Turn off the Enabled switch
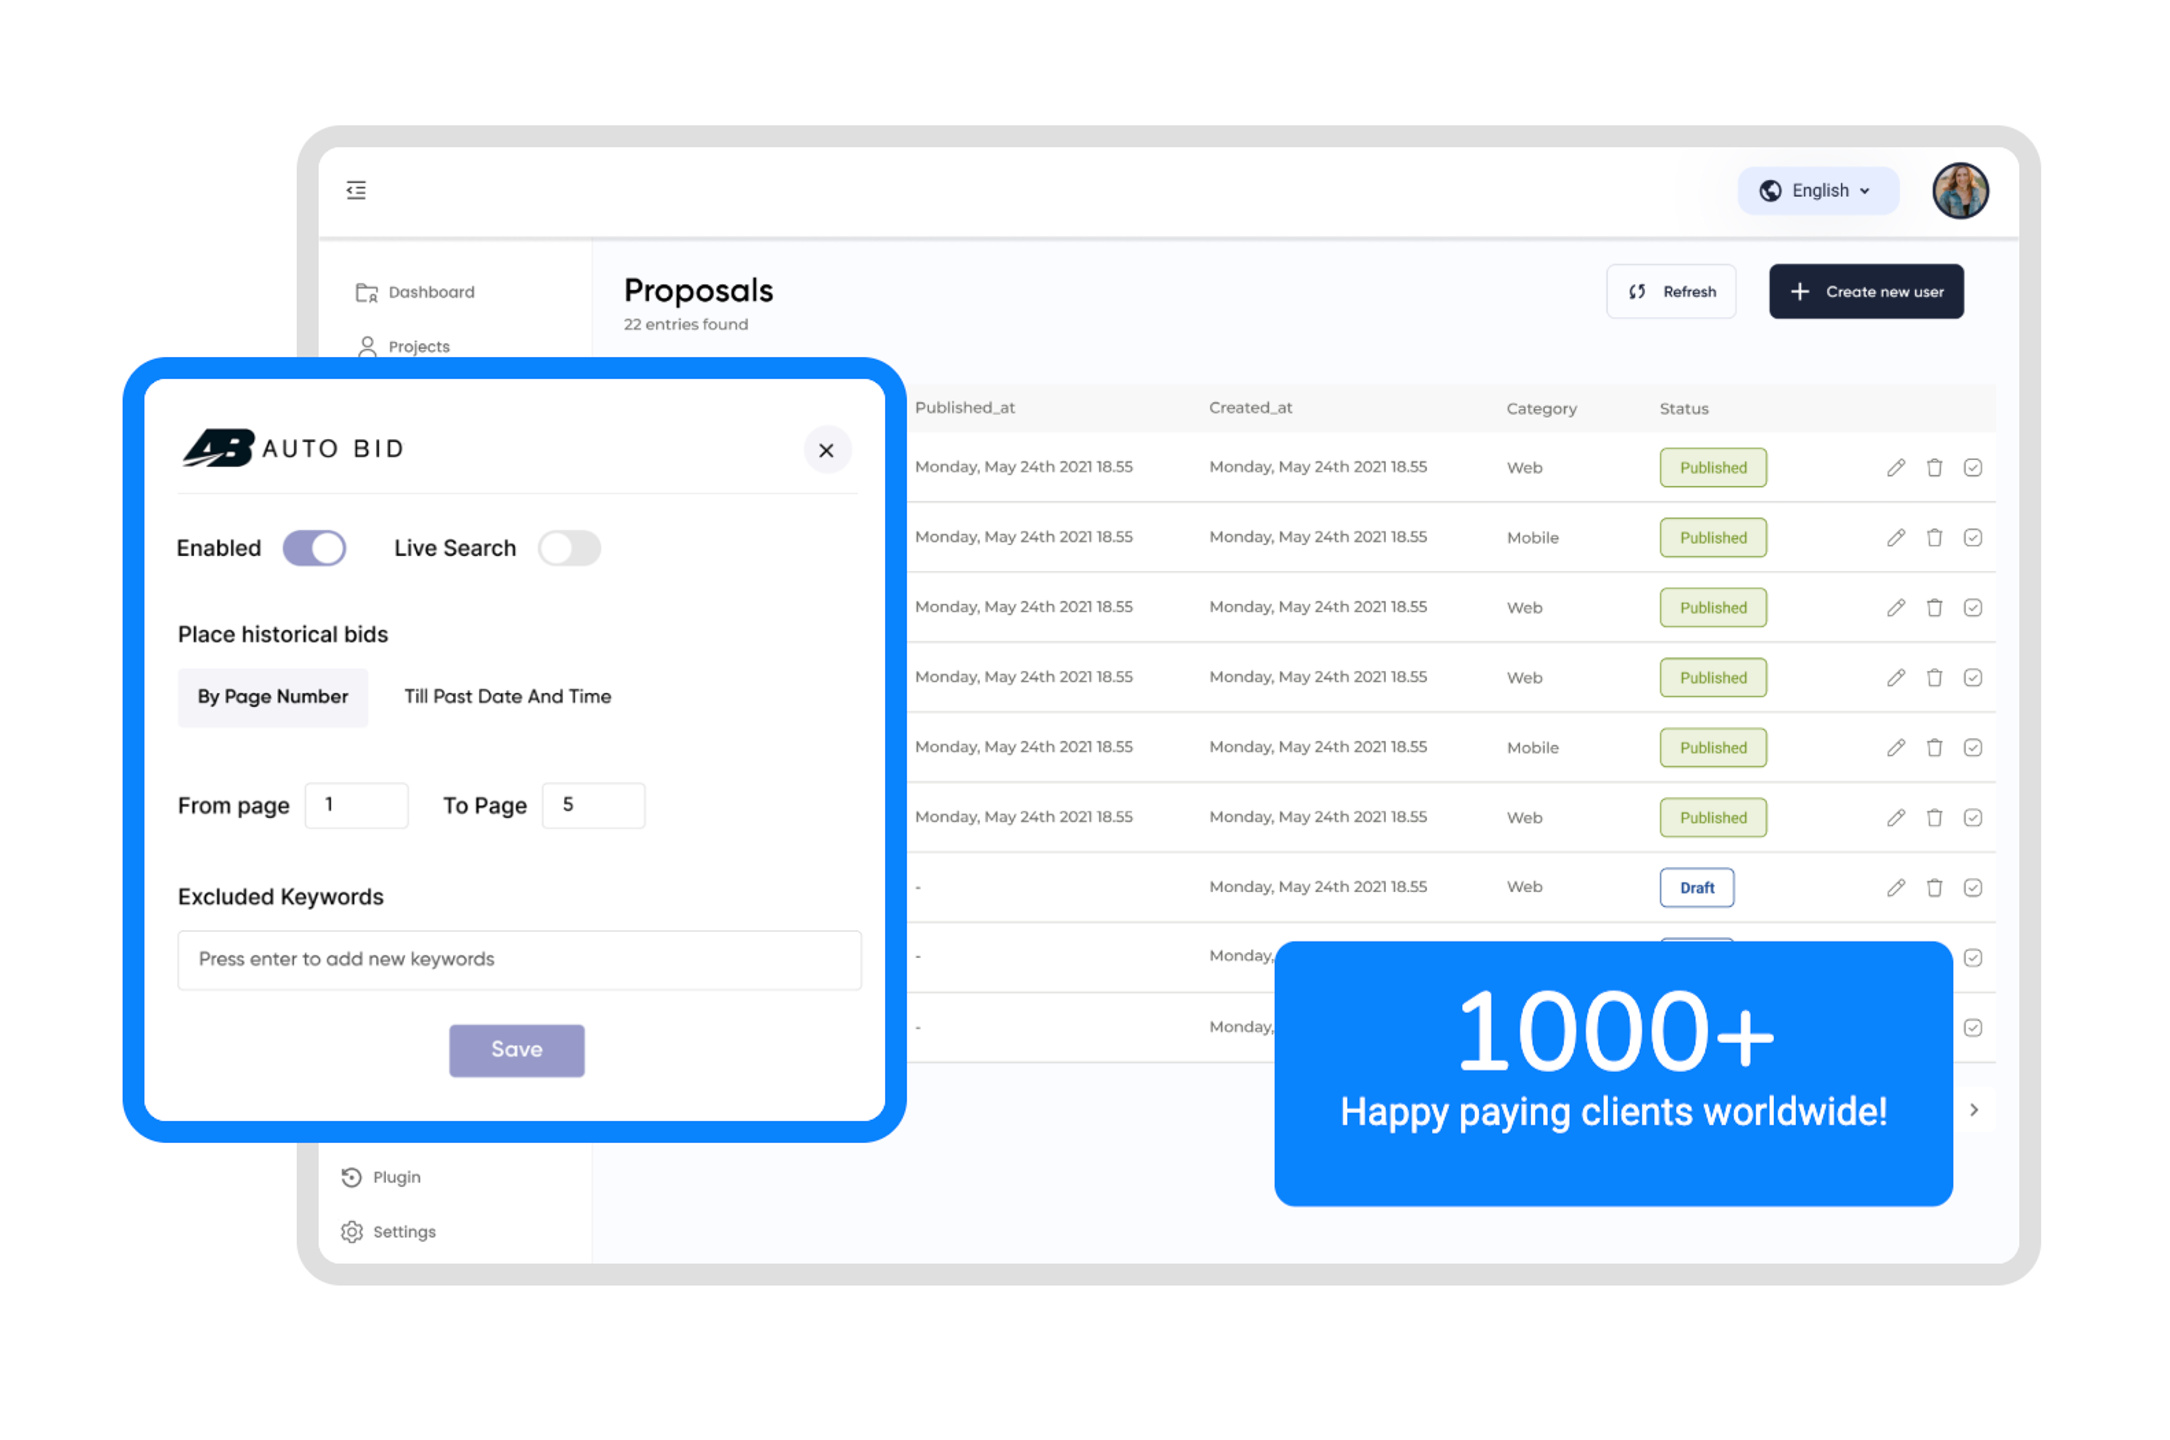The height and width of the screenshot is (1440, 2170). click(x=314, y=548)
